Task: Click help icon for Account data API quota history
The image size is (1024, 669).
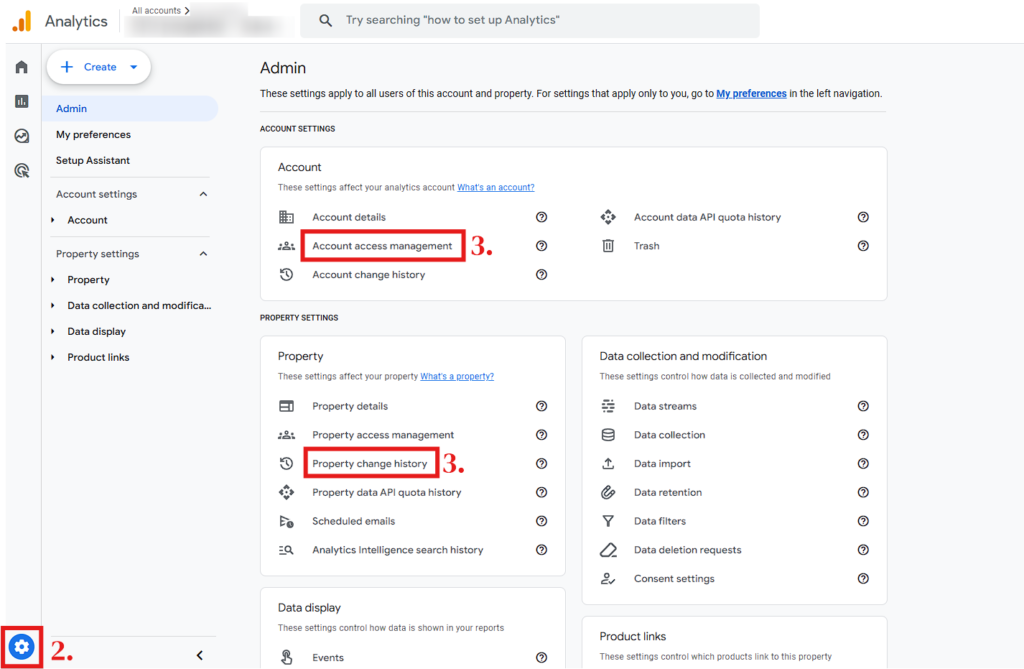Action: (863, 217)
